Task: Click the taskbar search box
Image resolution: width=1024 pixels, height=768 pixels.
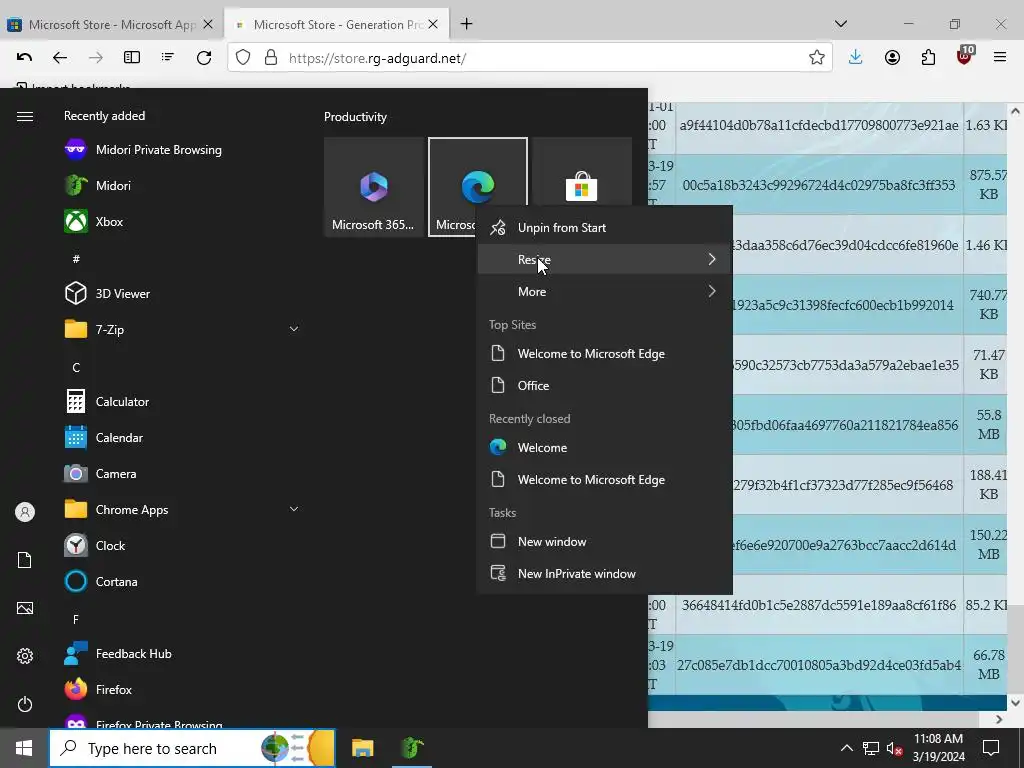Action: (193, 748)
